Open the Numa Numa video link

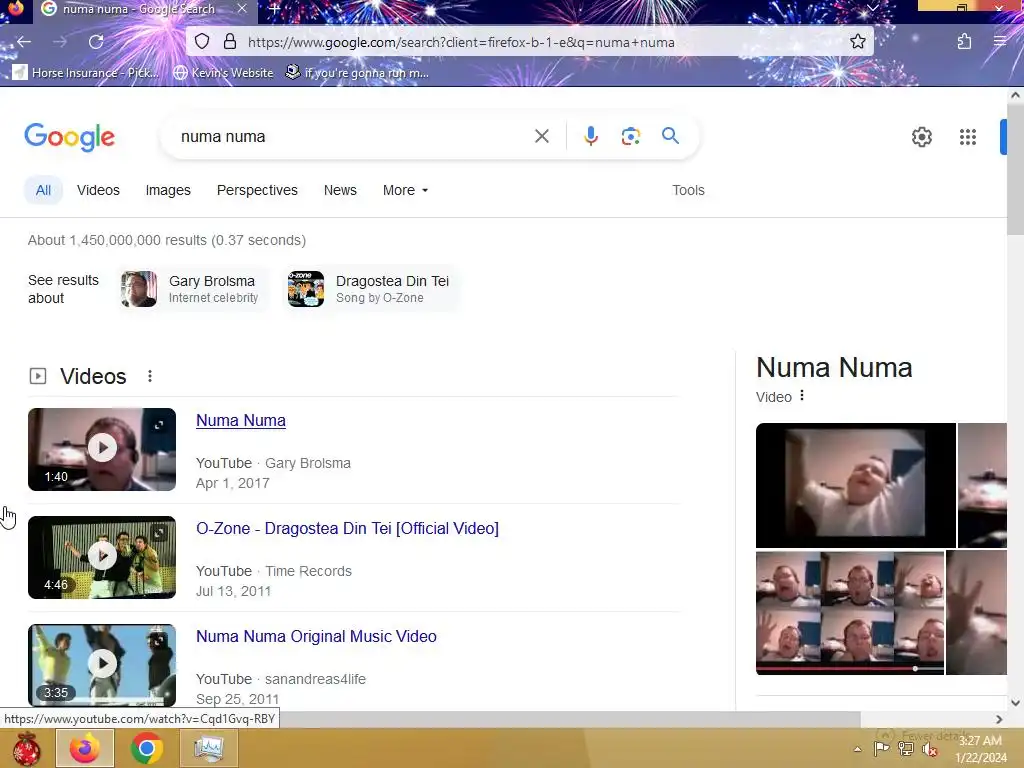241,421
